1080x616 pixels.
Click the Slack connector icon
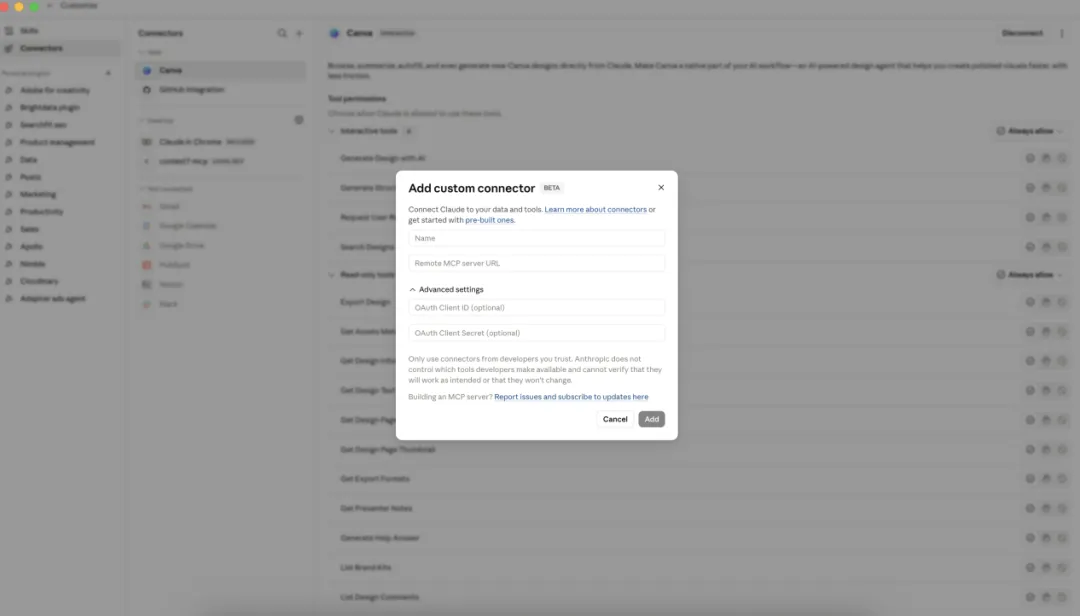[x=147, y=304]
